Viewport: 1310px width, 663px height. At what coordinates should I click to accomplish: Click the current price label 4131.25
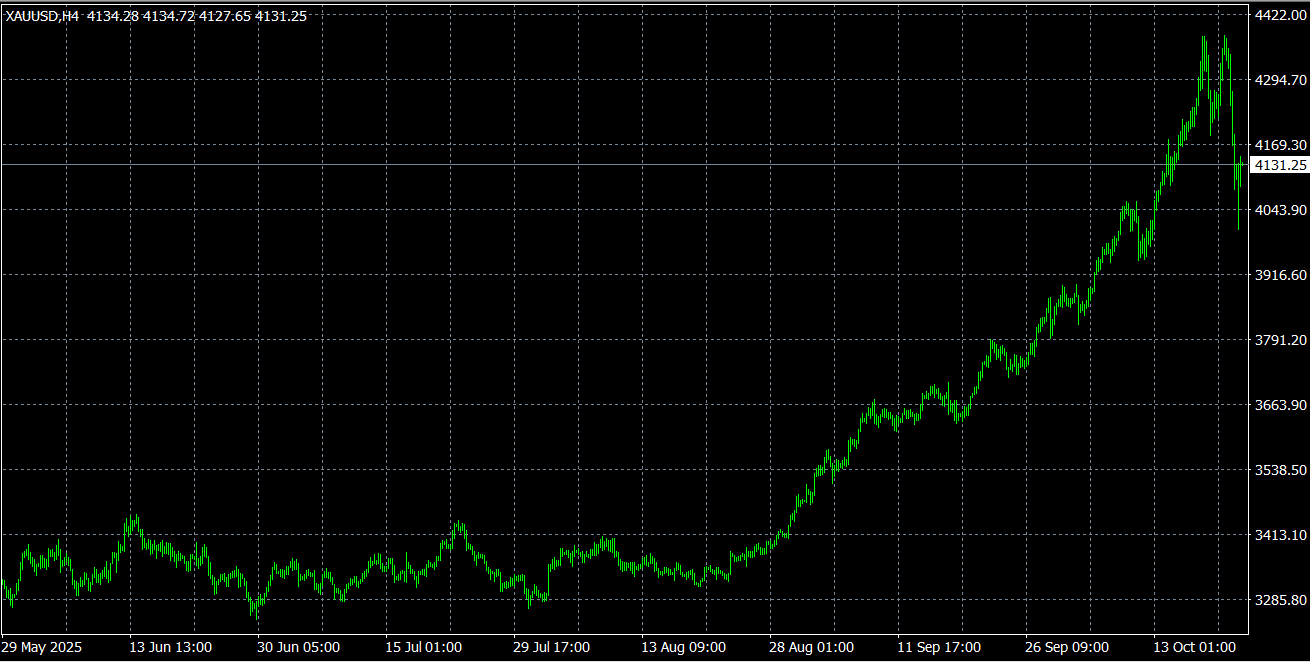[1280, 165]
